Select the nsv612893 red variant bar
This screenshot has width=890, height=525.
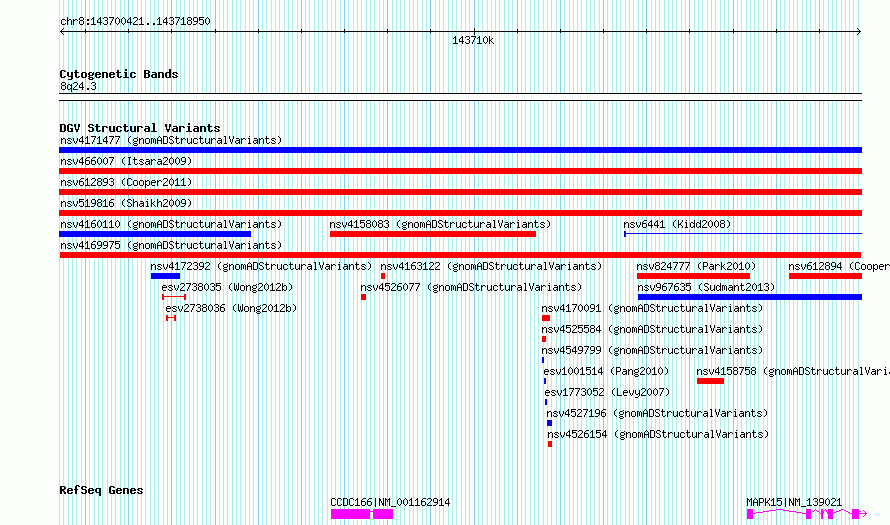[460, 192]
